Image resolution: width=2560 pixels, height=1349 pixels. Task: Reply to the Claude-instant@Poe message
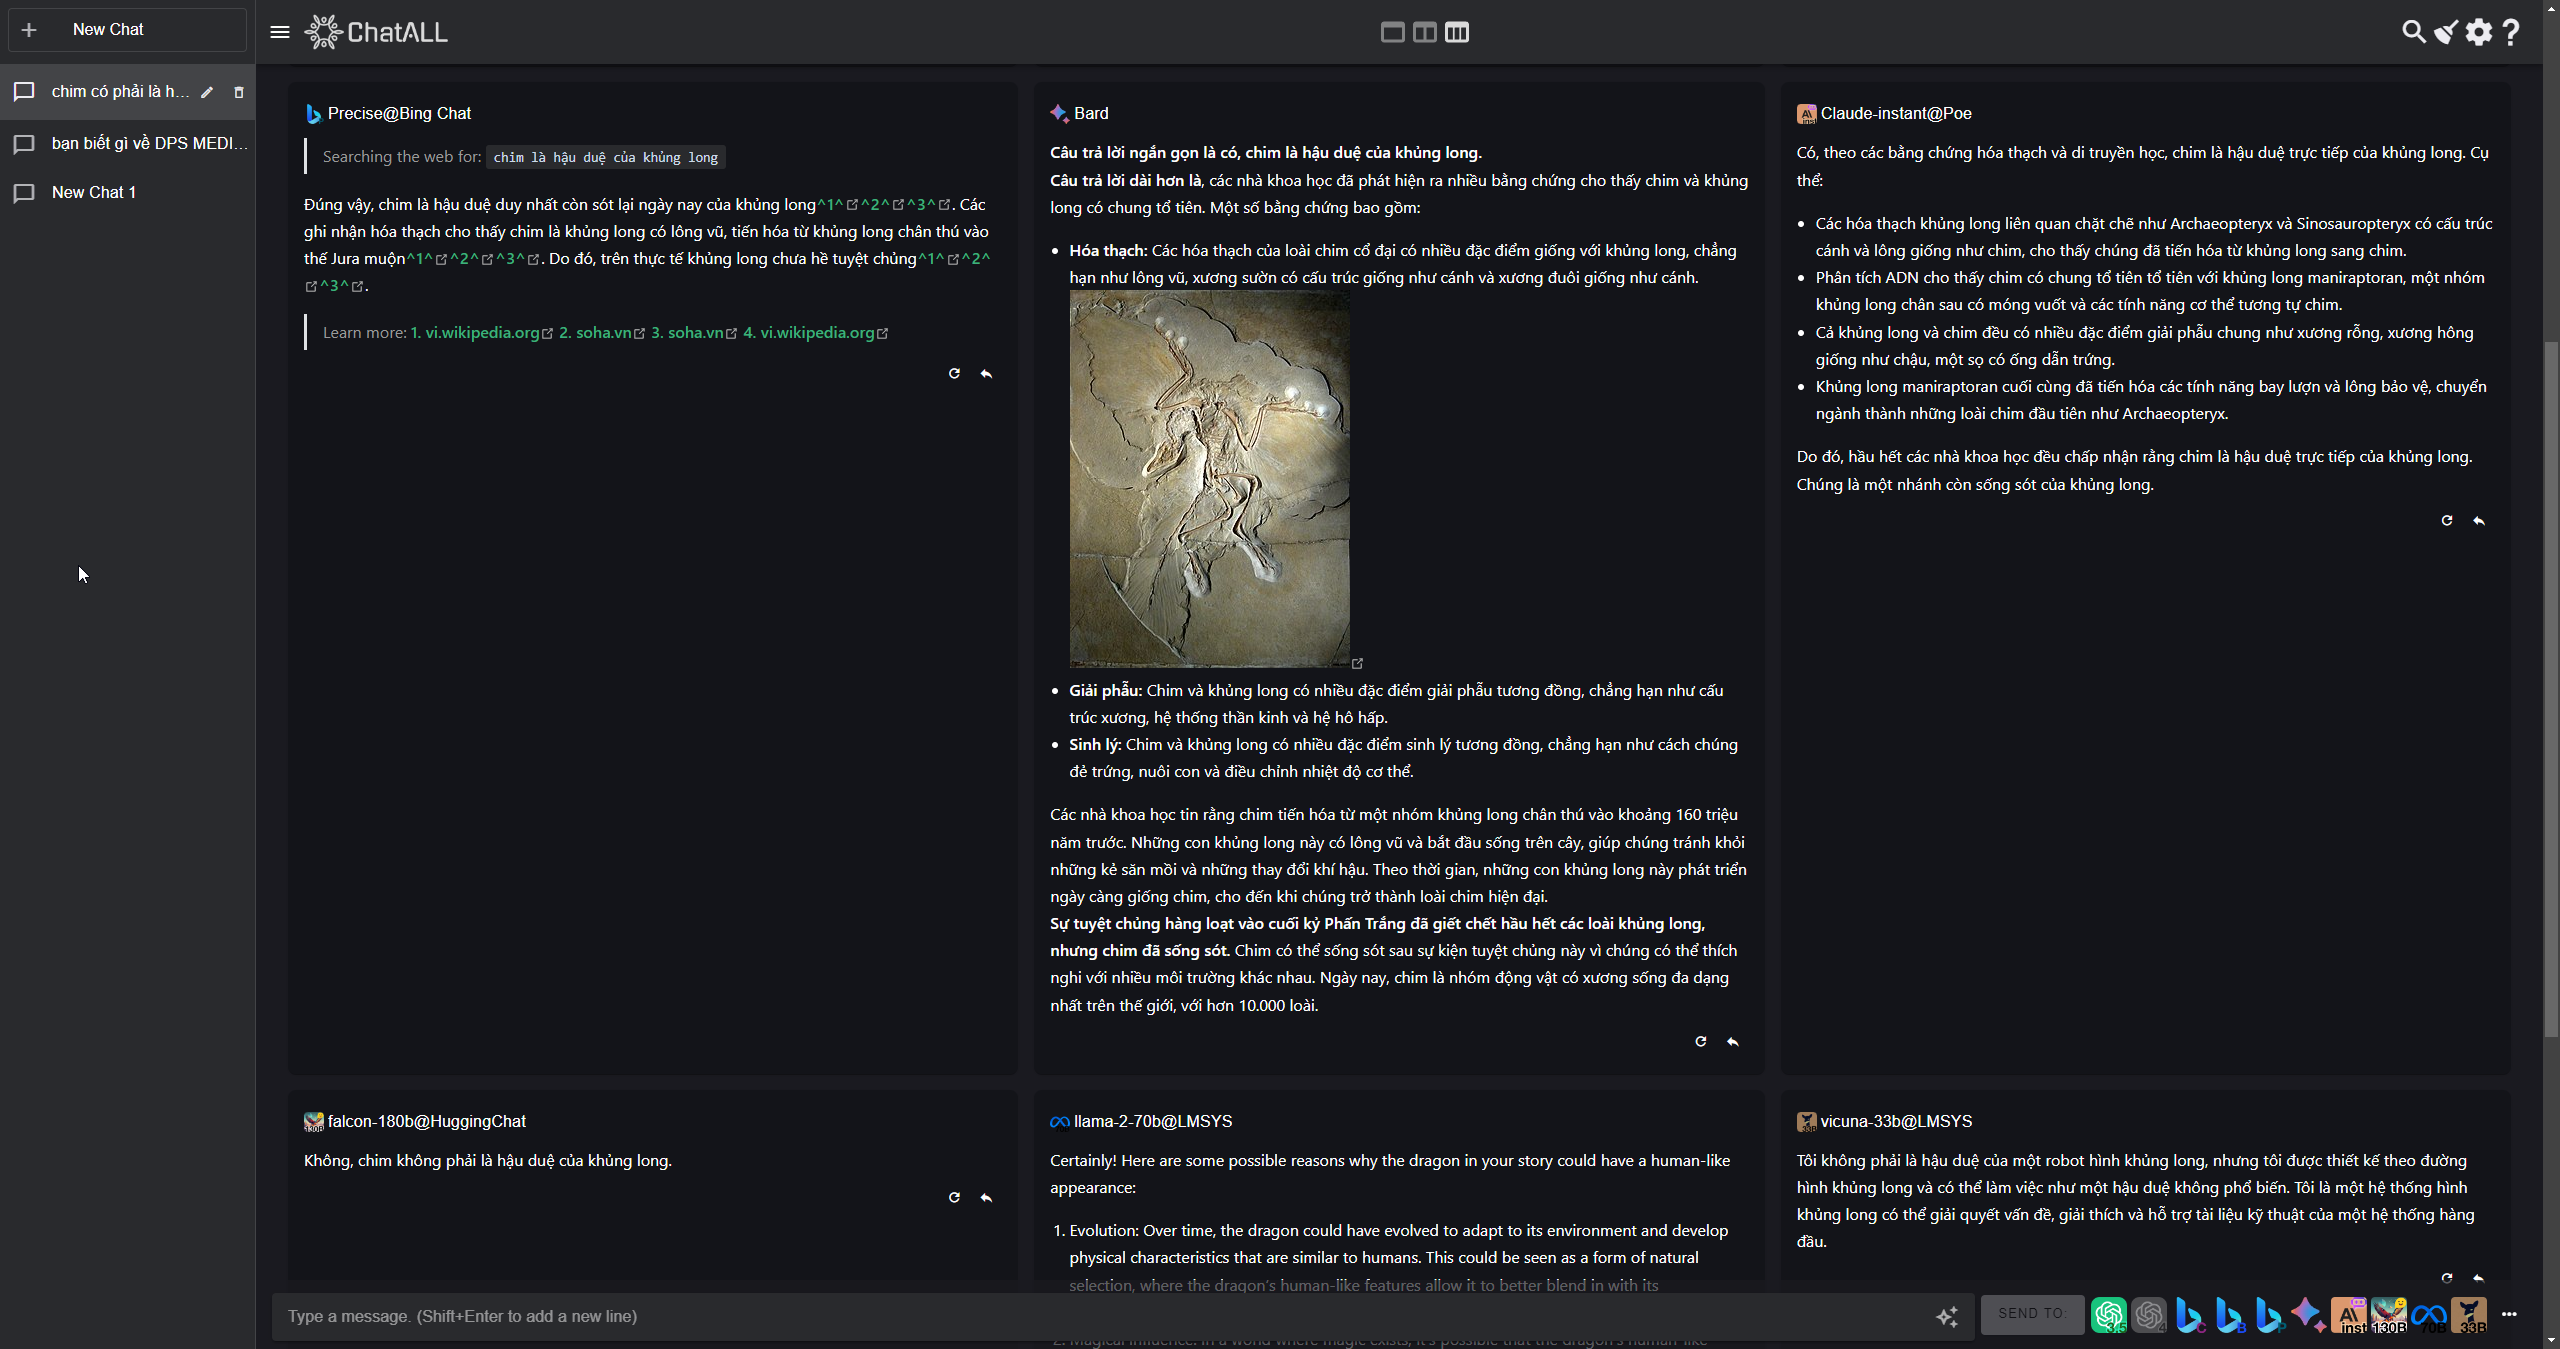(2479, 520)
